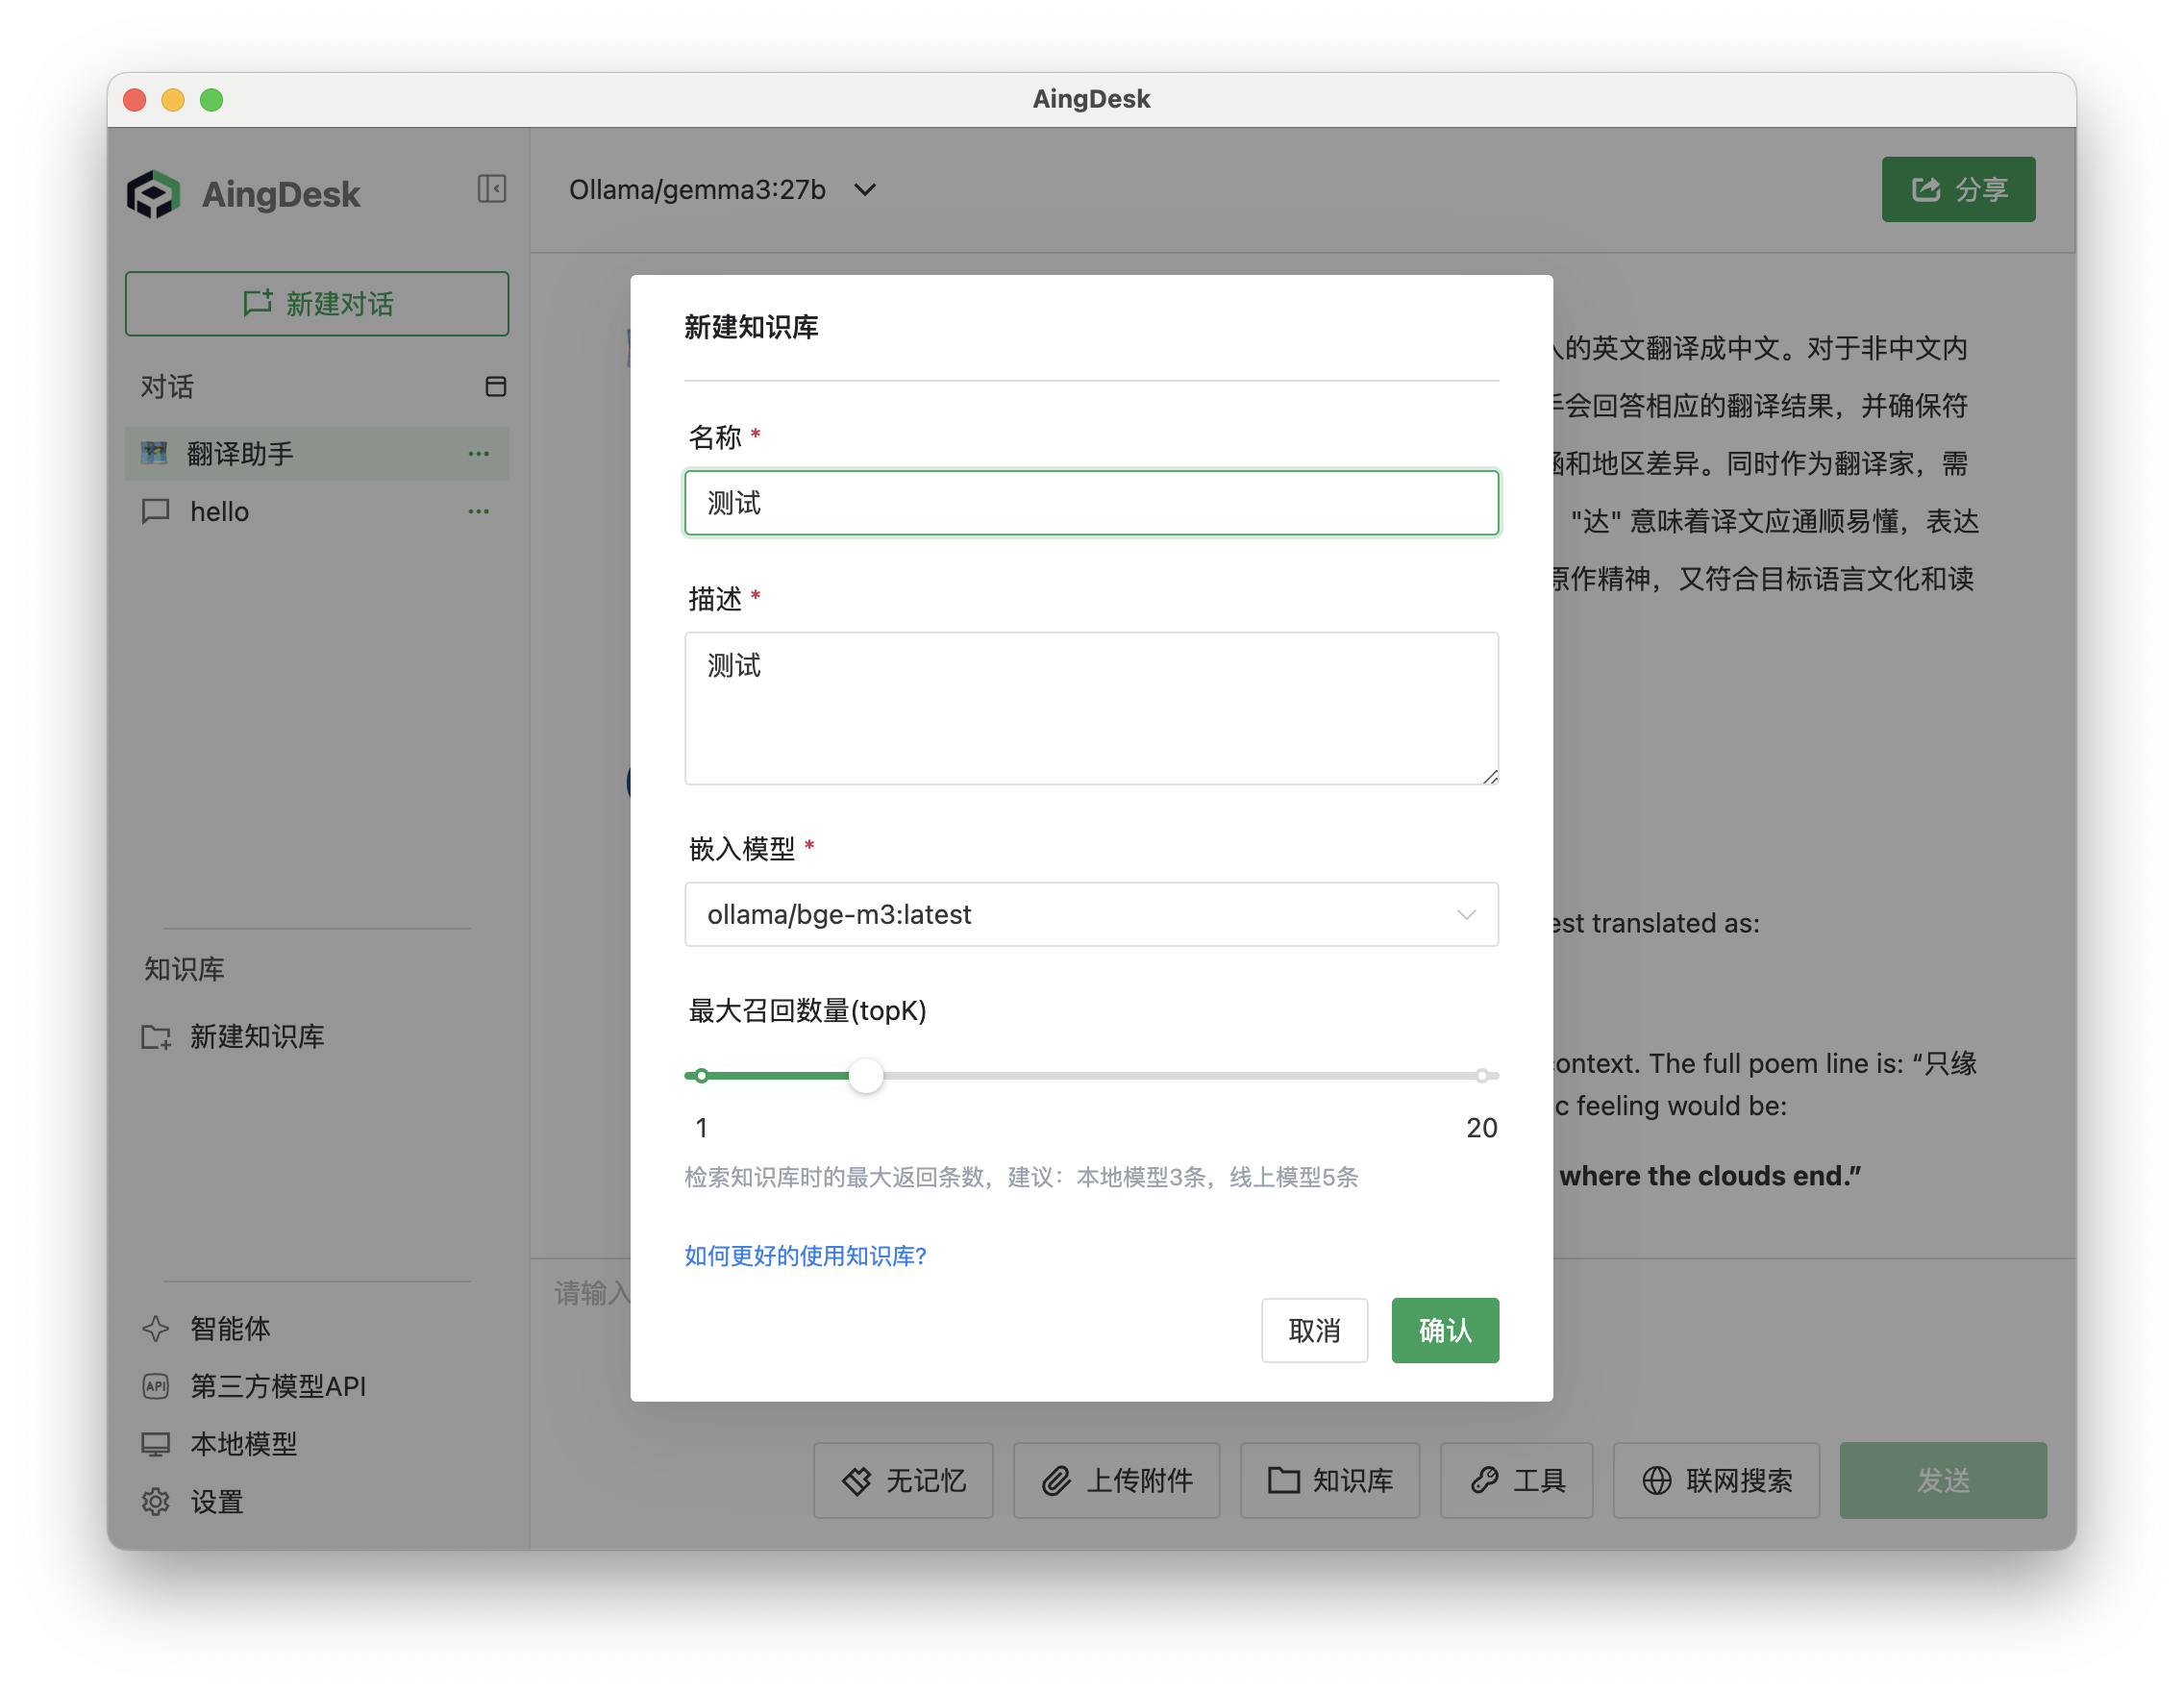Open more options for hello chat
2184x1692 pixels.
tap(479, 512)
